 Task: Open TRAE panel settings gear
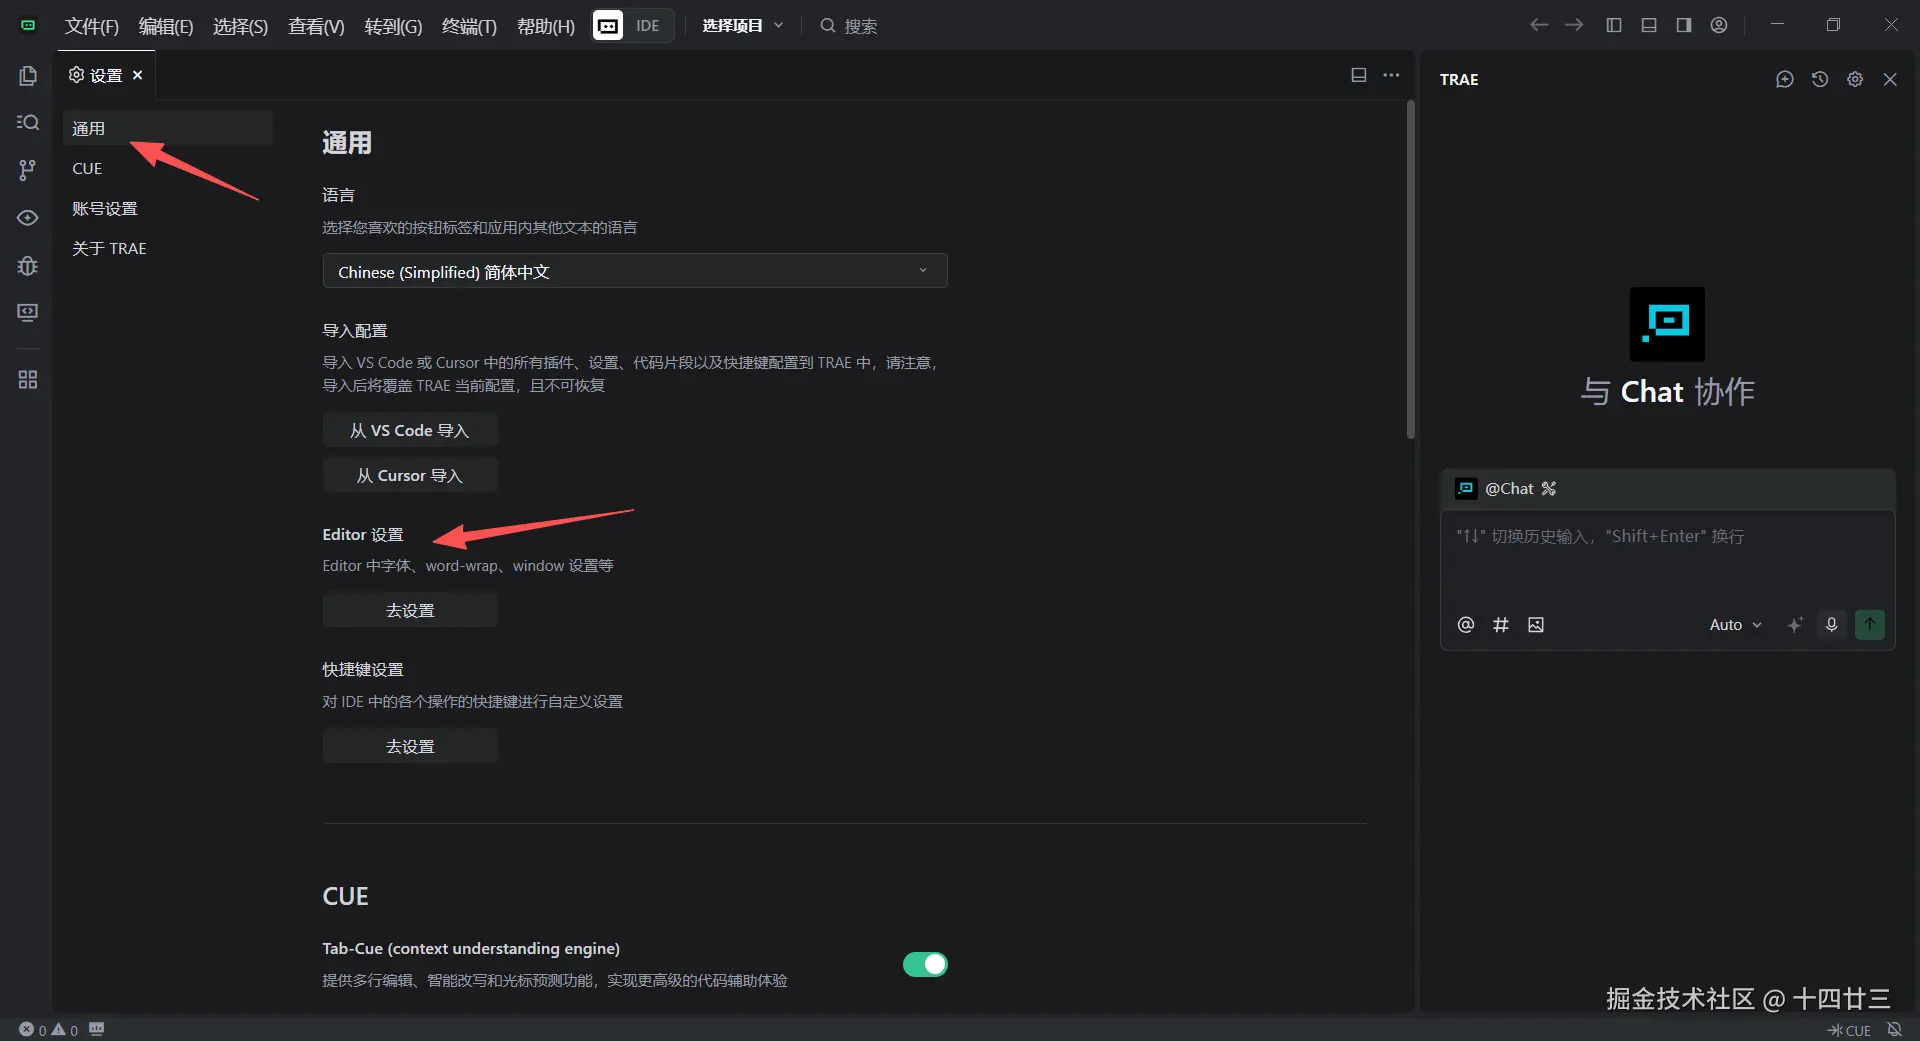coord(1855,79)
